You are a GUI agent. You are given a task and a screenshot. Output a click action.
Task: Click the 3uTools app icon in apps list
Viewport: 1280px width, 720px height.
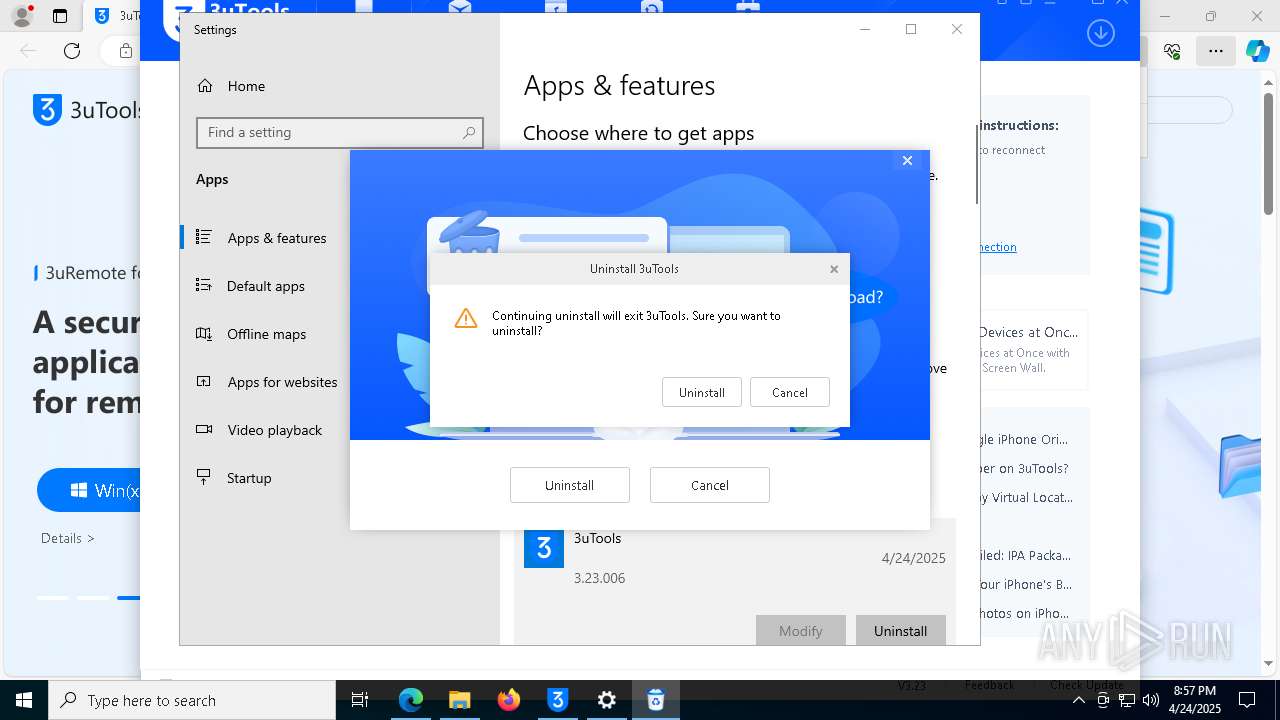pyautogui.click(x=544, y=548)
